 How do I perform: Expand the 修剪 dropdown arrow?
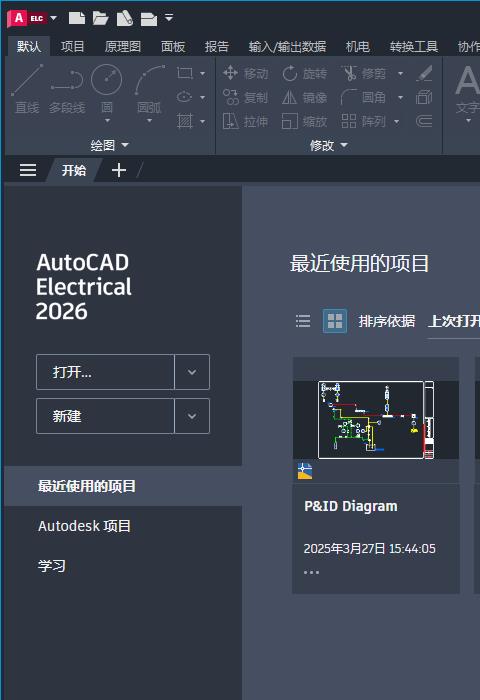coord(400,73)
